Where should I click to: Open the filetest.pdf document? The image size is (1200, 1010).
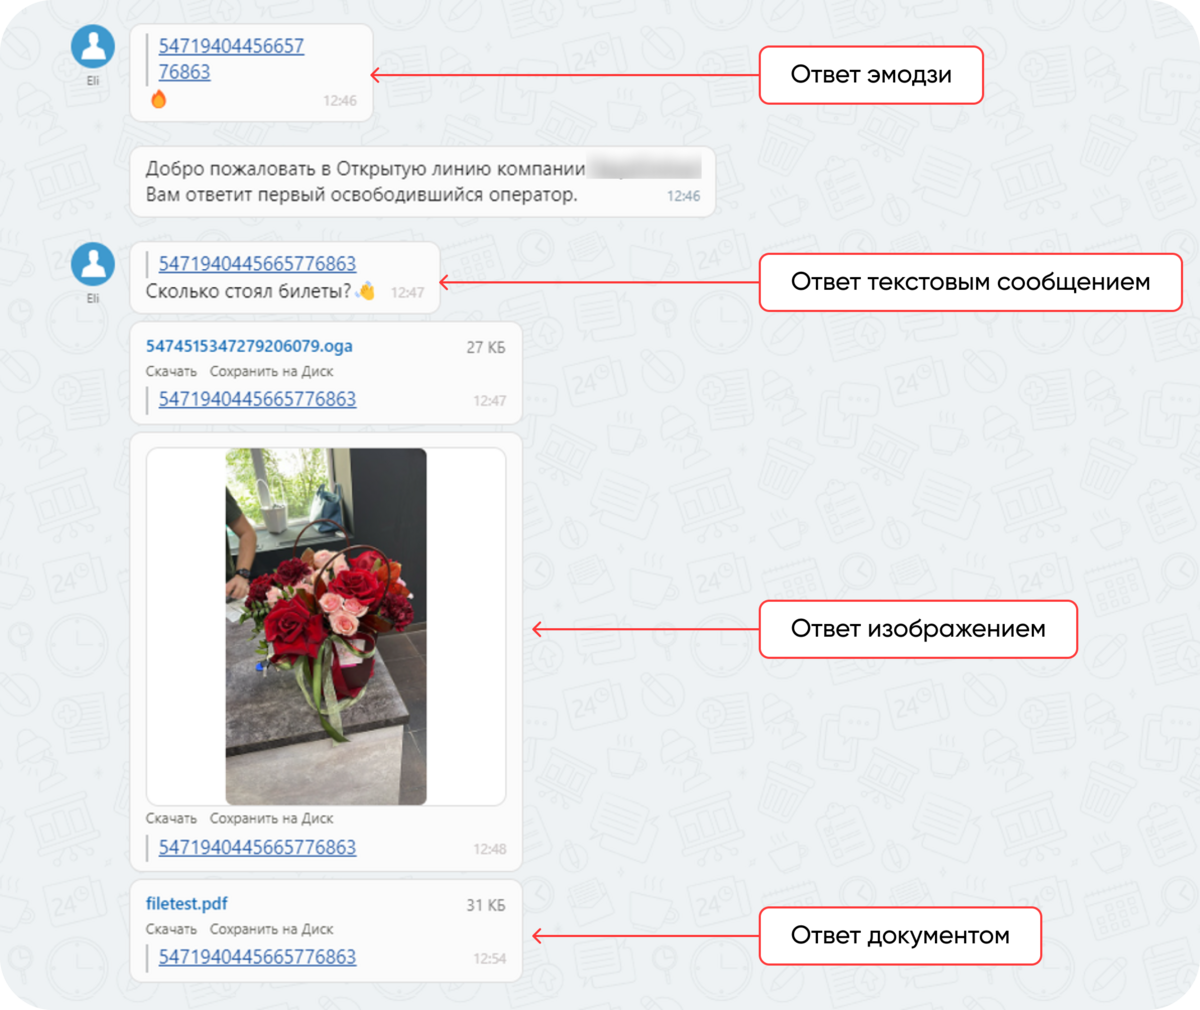click(187, 903)
